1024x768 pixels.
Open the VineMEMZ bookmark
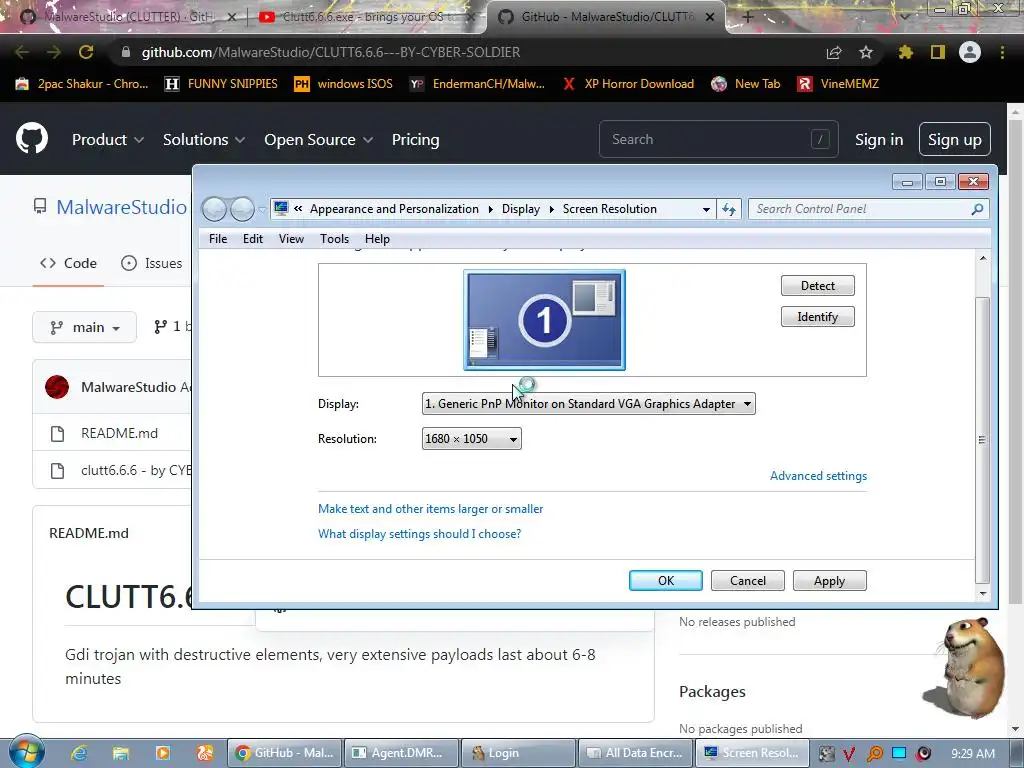(x=838, y=84)
